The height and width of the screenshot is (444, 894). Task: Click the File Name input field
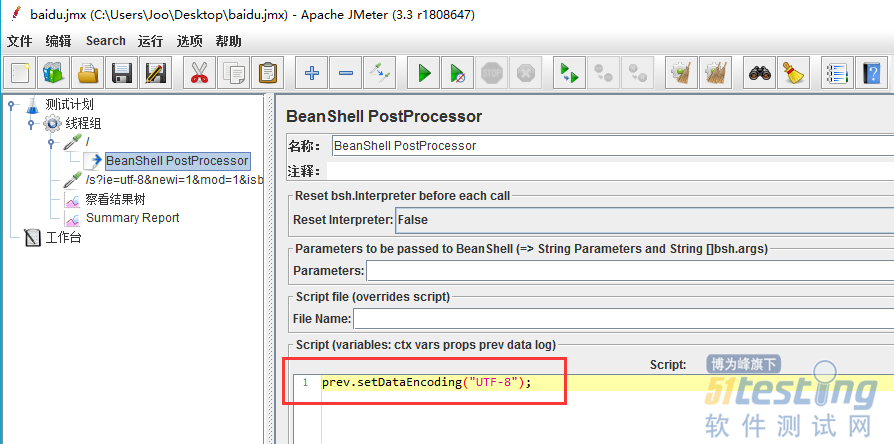(623, 319)
